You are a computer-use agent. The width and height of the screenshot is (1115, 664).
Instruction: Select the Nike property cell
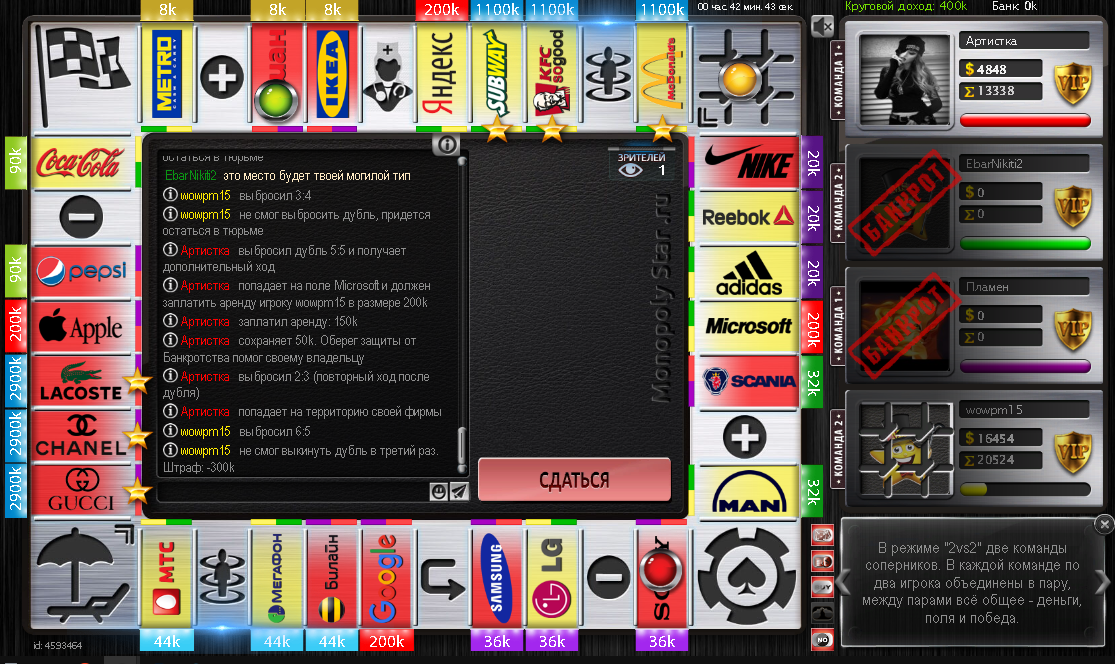[x=746, y=161]
